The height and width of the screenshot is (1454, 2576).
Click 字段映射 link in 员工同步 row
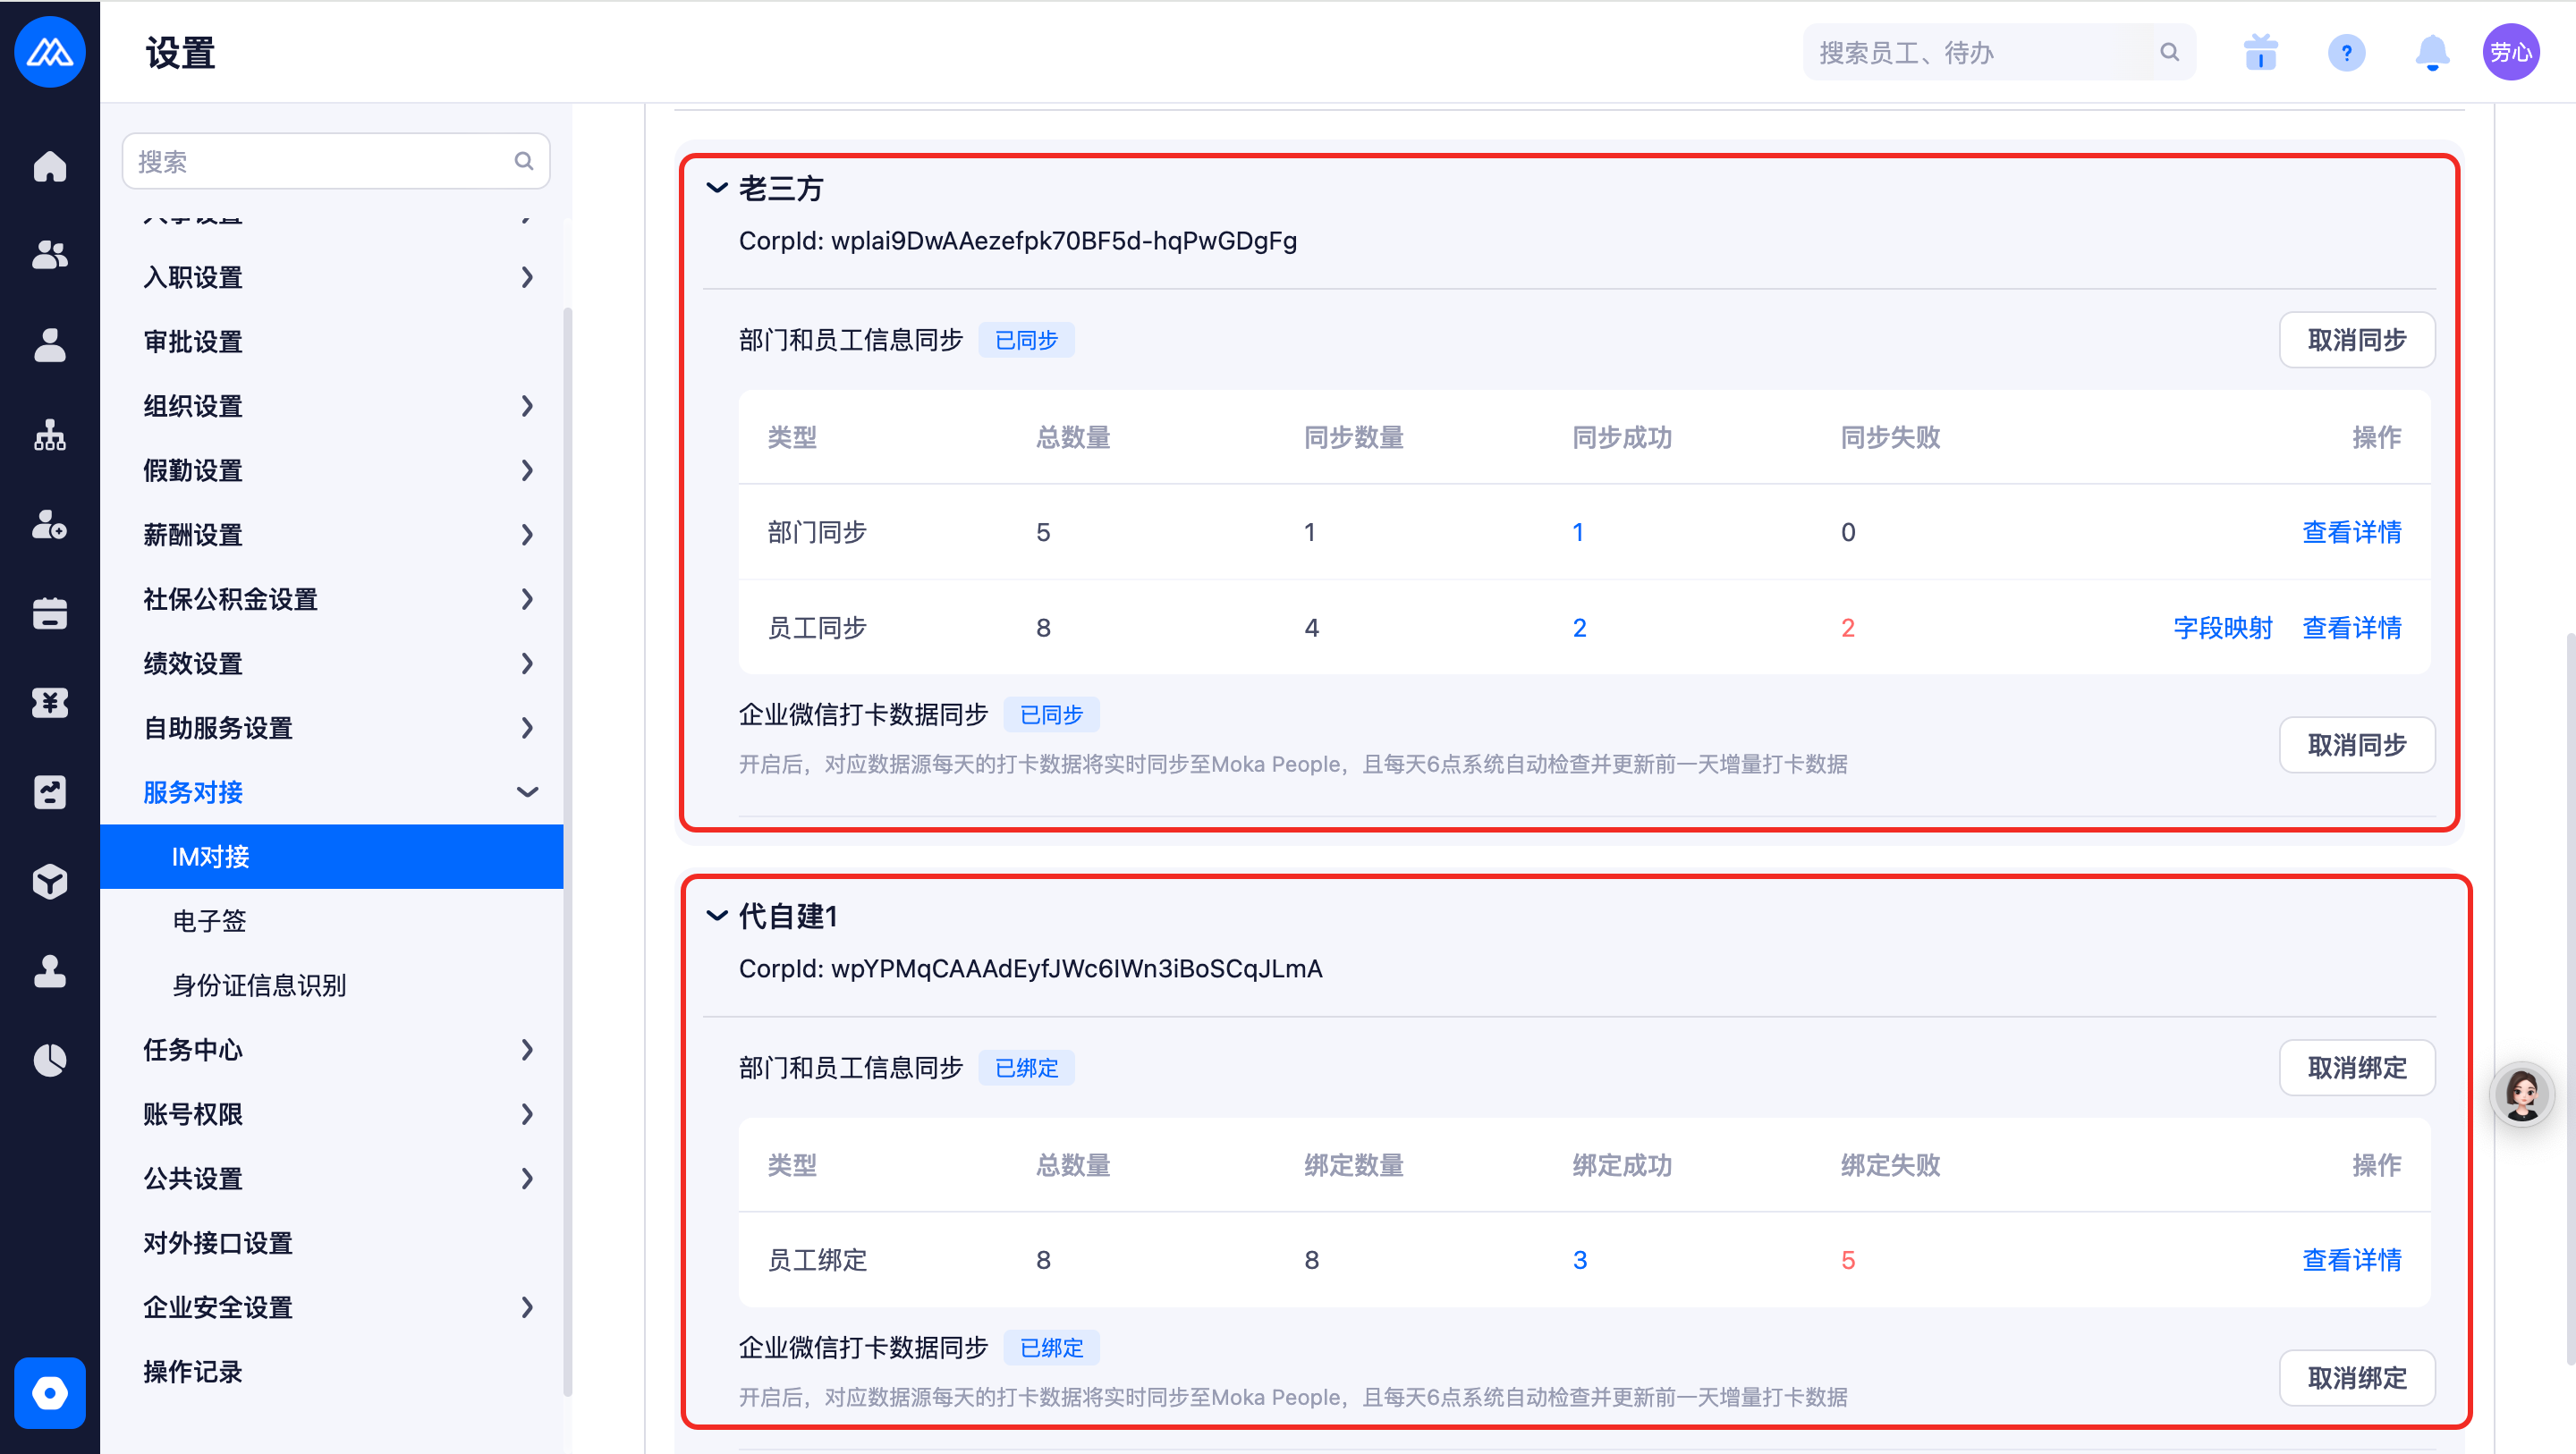(x=2222, y=628)
